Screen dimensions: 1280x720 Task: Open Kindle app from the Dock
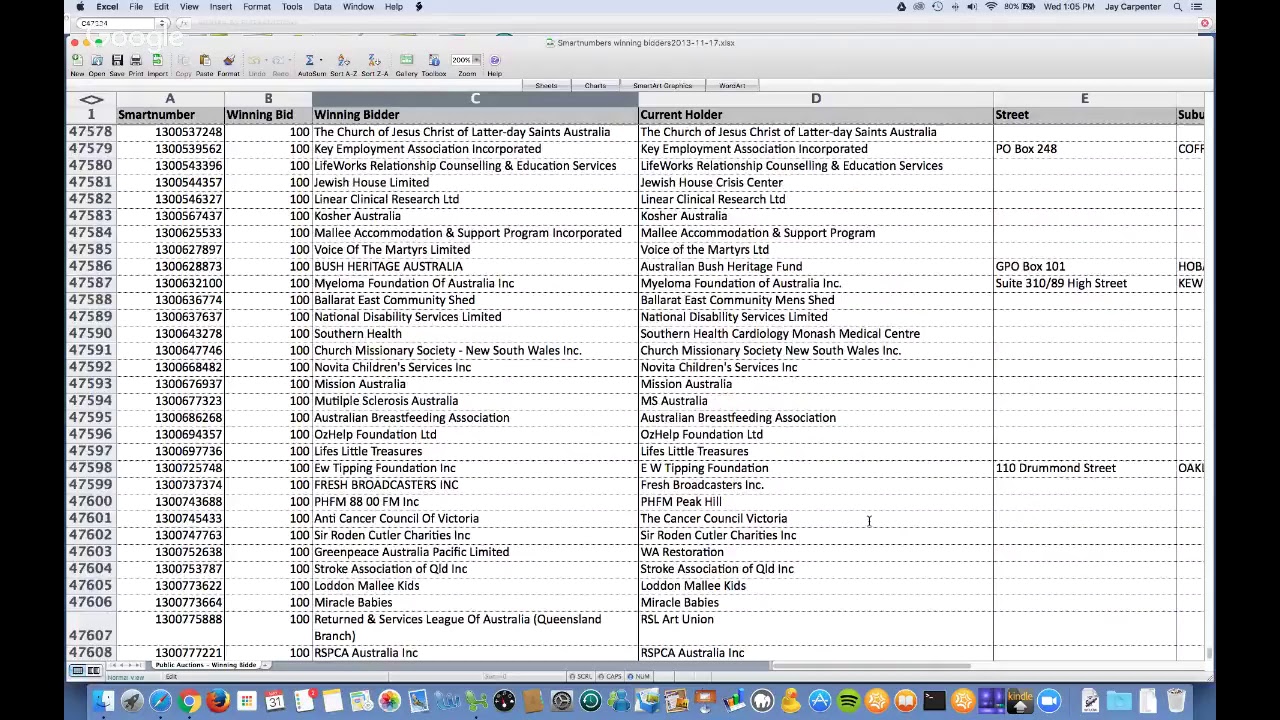pos(1020,701)
